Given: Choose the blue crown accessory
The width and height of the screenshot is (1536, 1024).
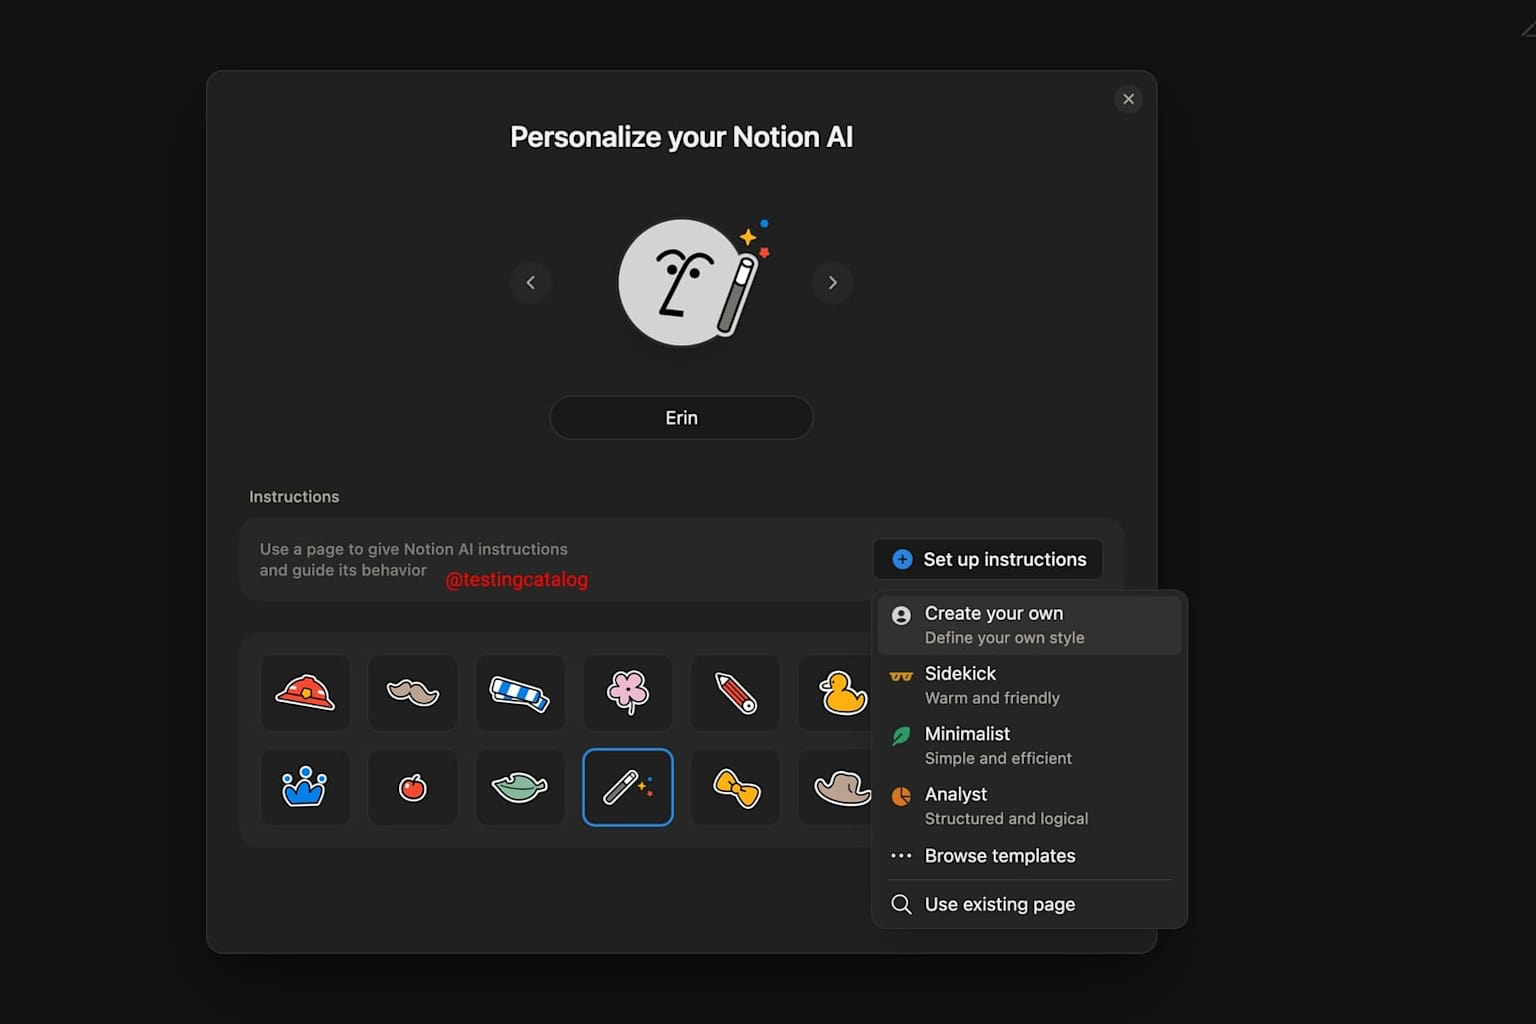Looking at the screenshot, I should coord(305,787).
